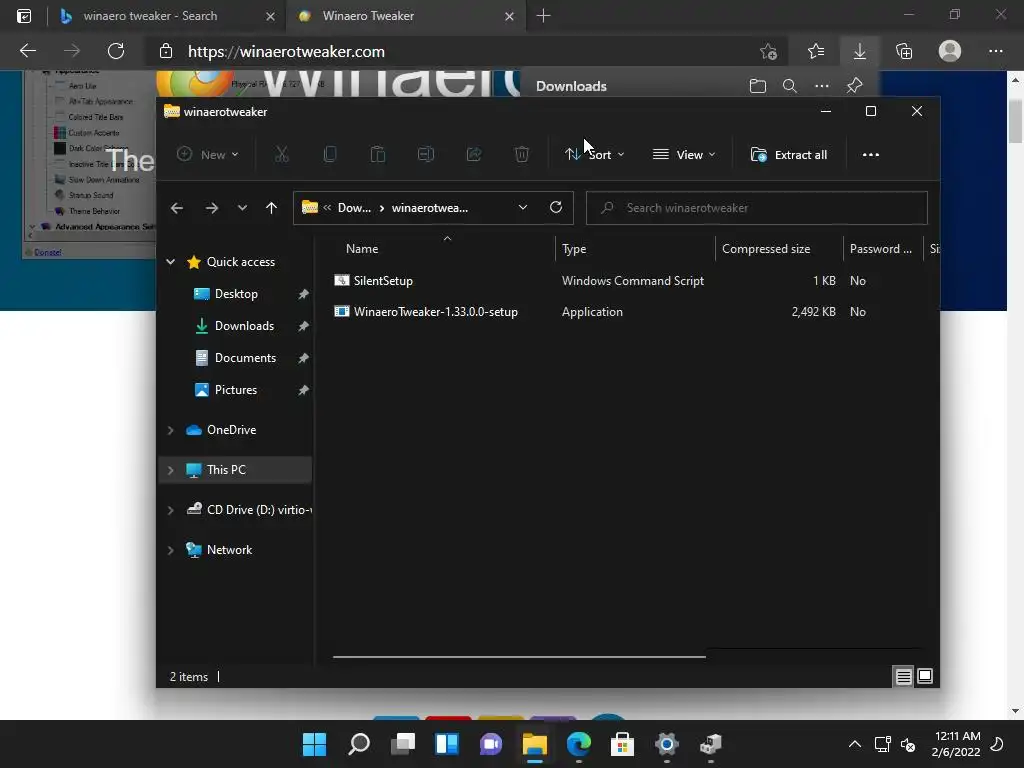Click the Cut icon in Explorer toolbar
The width and height of the screenshot is (1024, 768).
tap(281, 155)
